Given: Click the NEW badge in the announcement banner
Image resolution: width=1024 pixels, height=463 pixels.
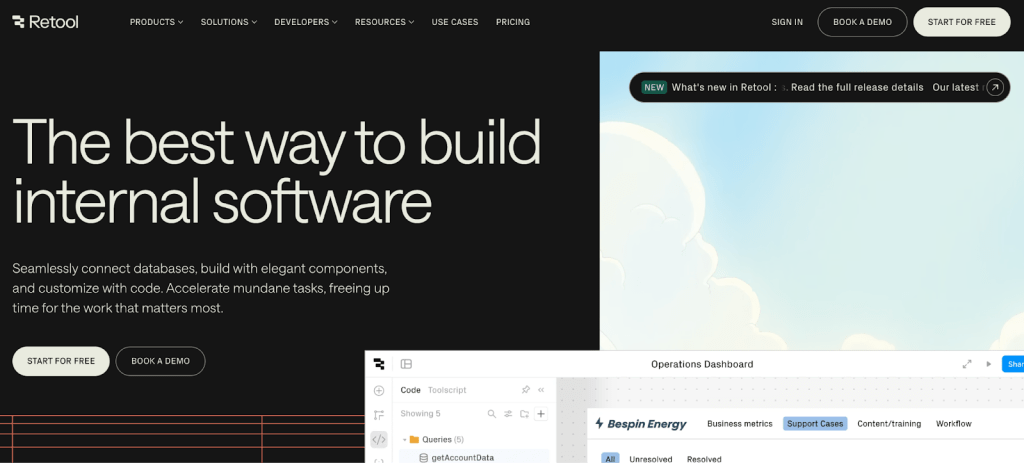Looking at the screenshot, I should [x=654, y=88].
